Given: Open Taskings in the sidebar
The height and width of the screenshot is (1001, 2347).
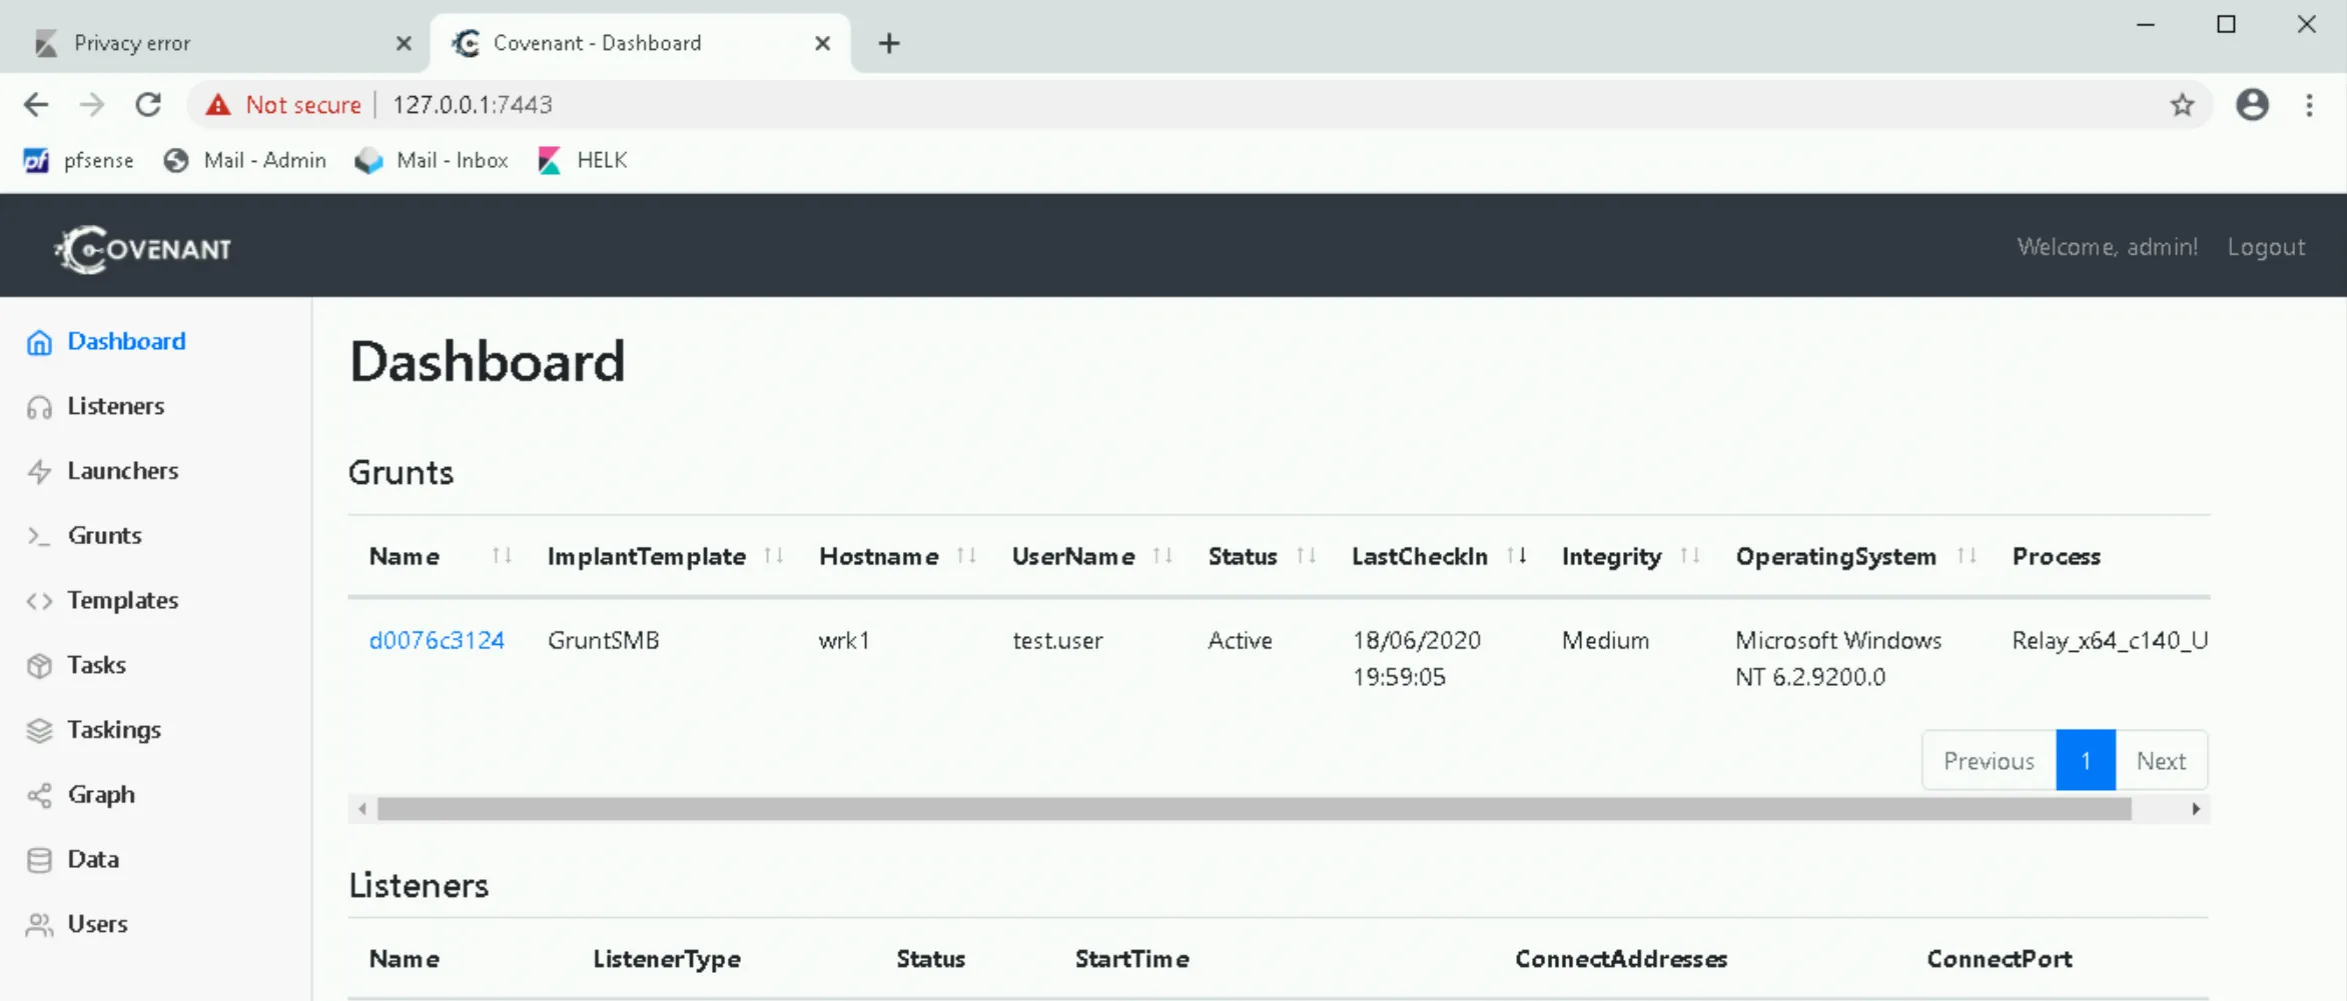Looking at the screenshot, I should (114, 730).
